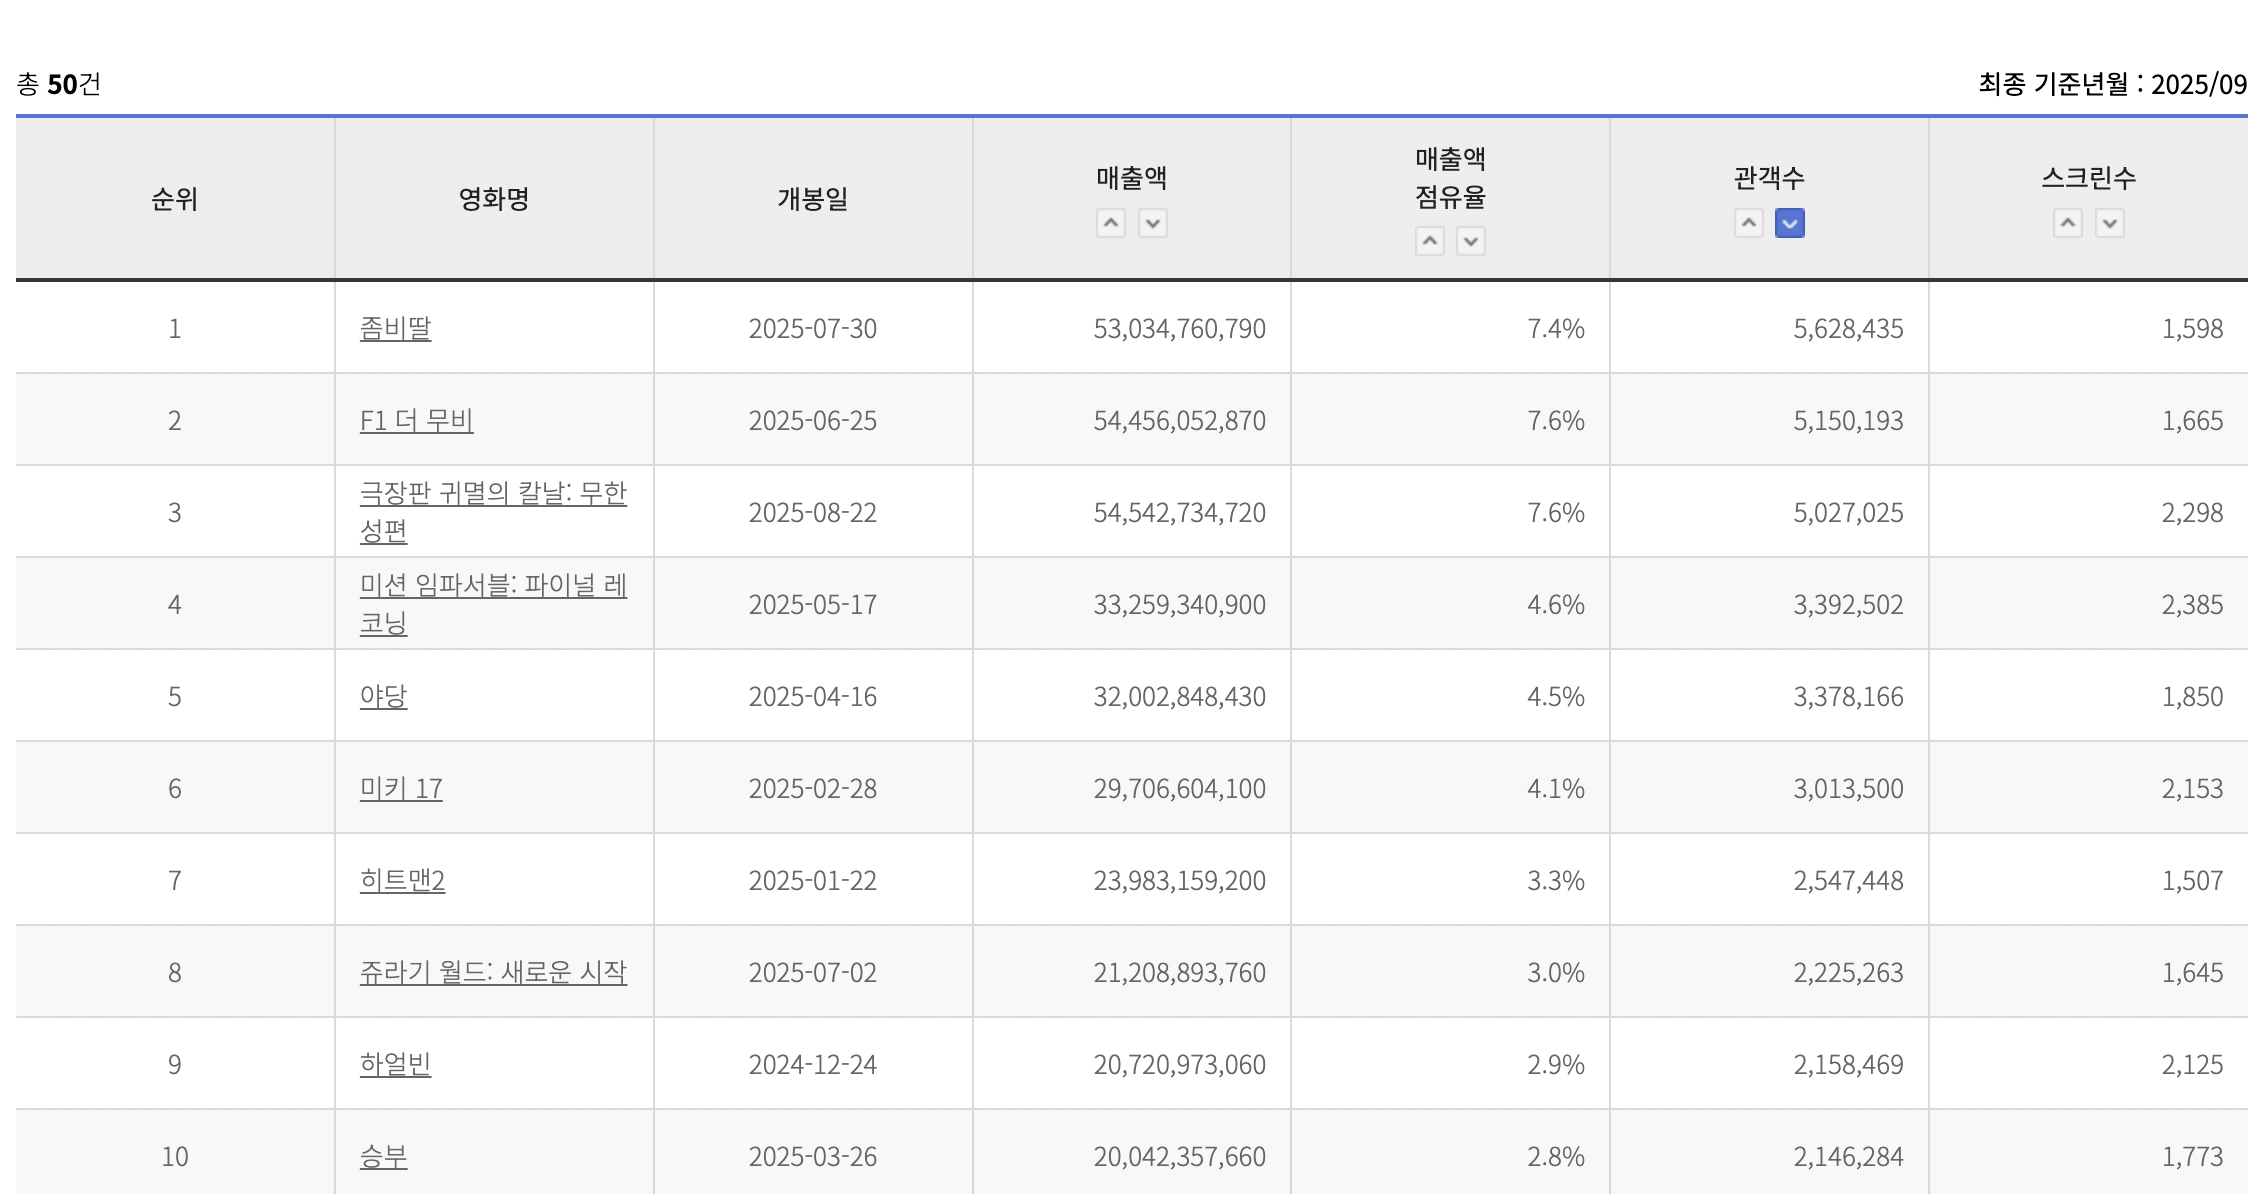Open 쥬라기 월드: 새로운 시작 link
This screenshot has width=2264, height=1194.
pyautogui.click(x=492, y=972)
